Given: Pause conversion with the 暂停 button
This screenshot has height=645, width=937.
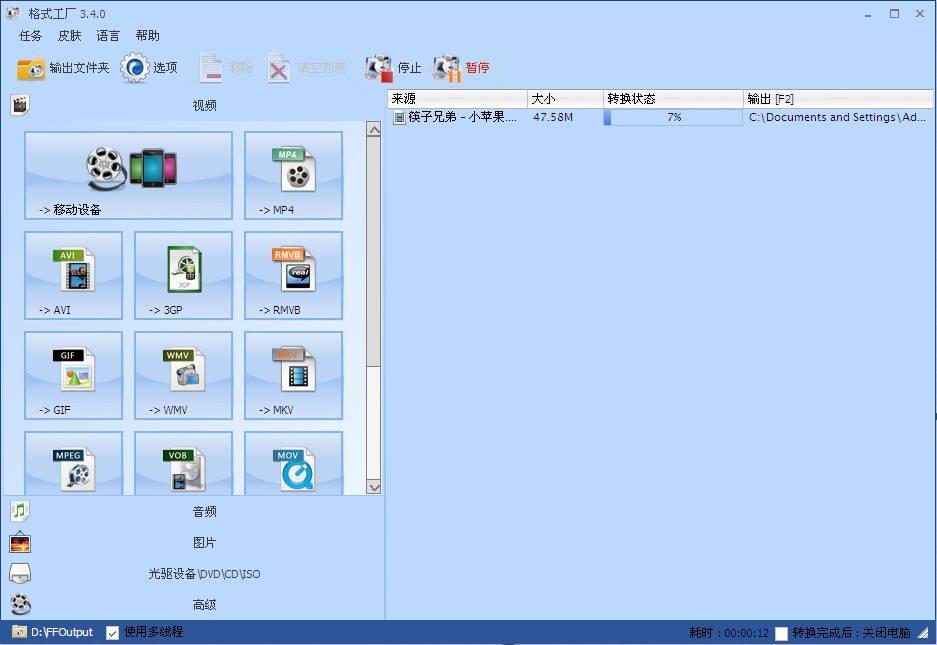Looking at the screenshot, I should tap(462, 68).
